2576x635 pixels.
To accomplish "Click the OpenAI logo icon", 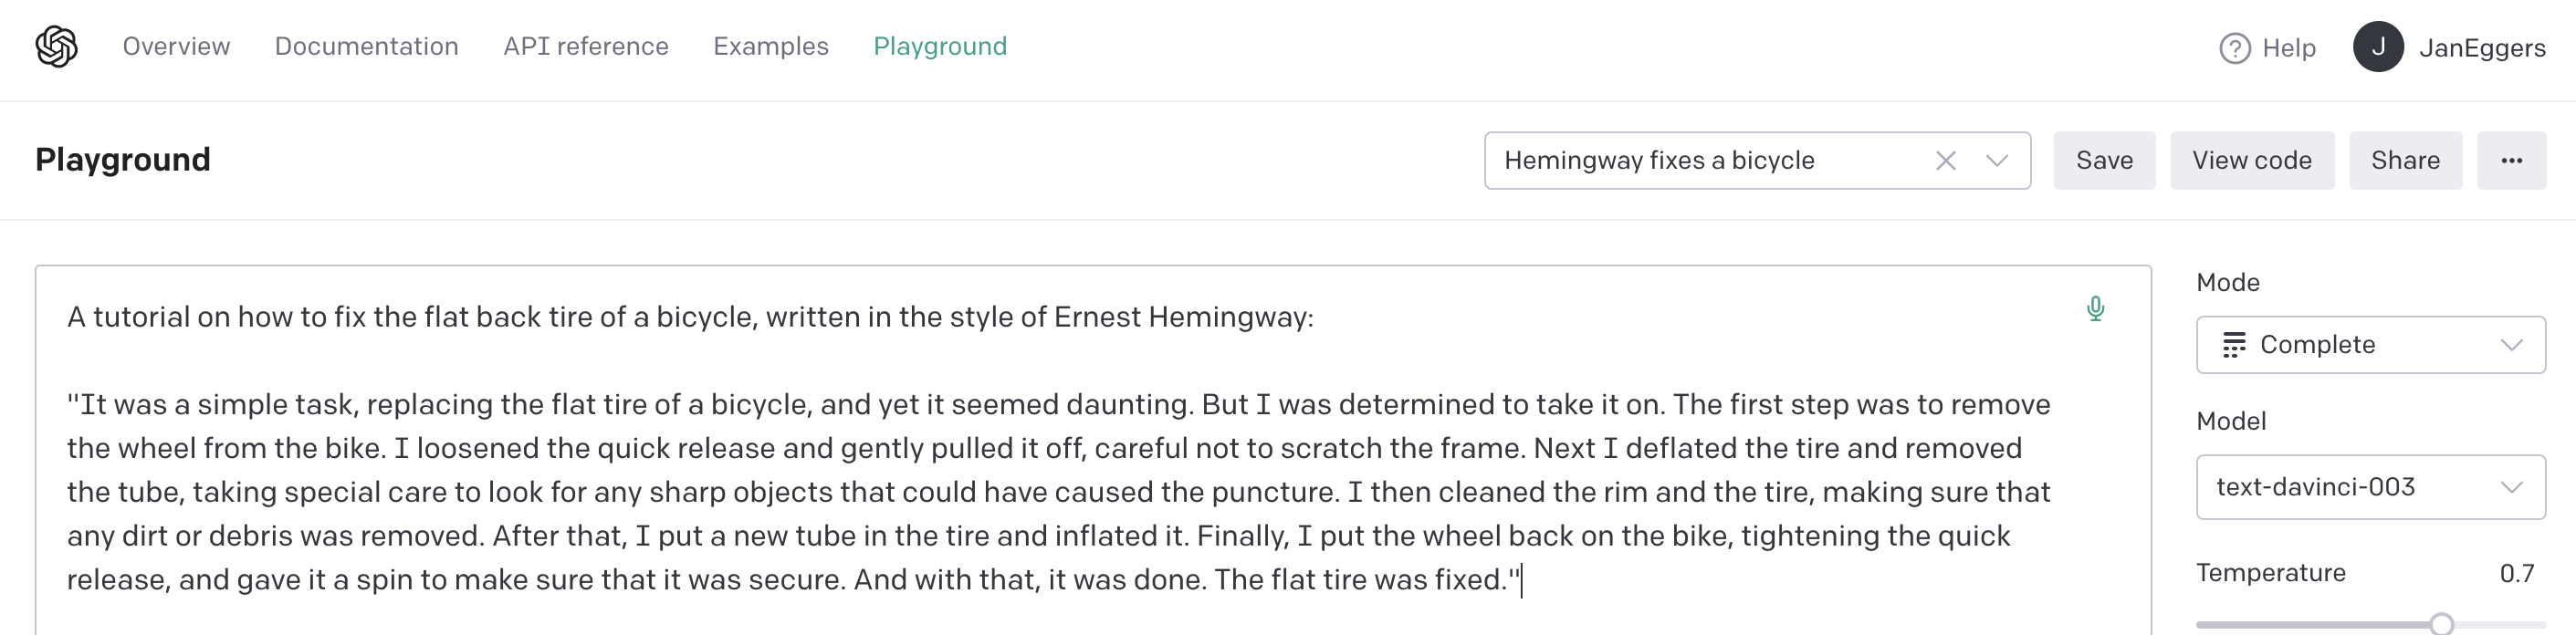I will [56, 47].
